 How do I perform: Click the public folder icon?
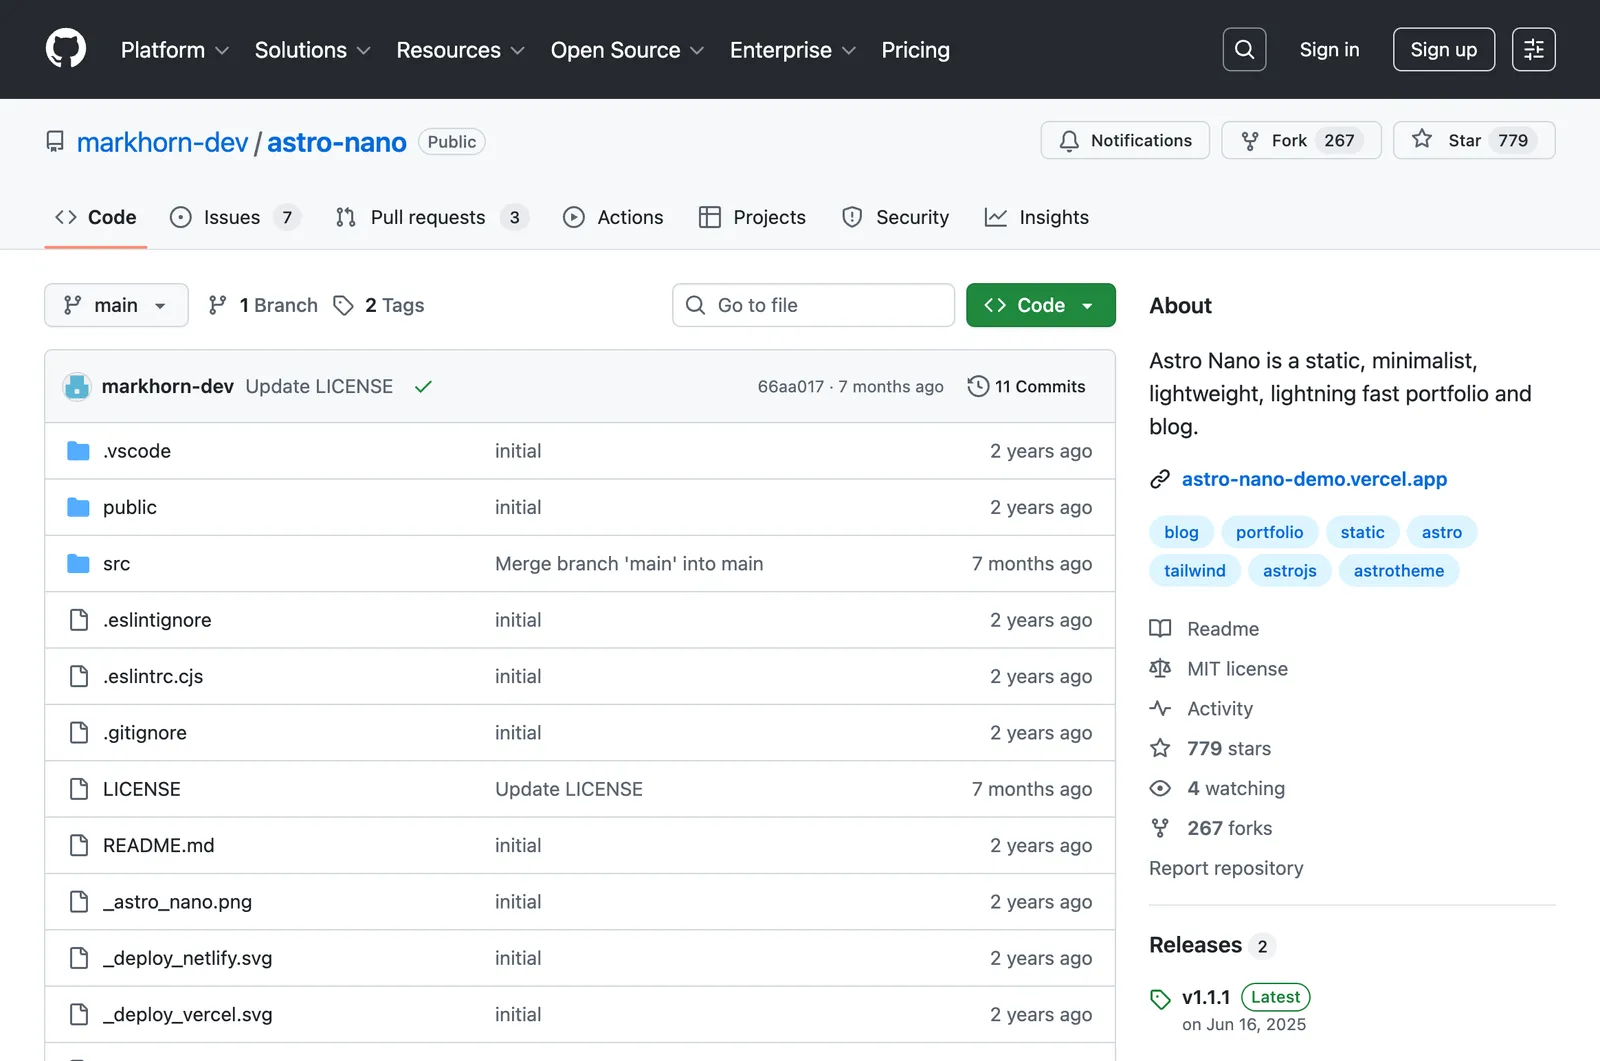[78, 507]
